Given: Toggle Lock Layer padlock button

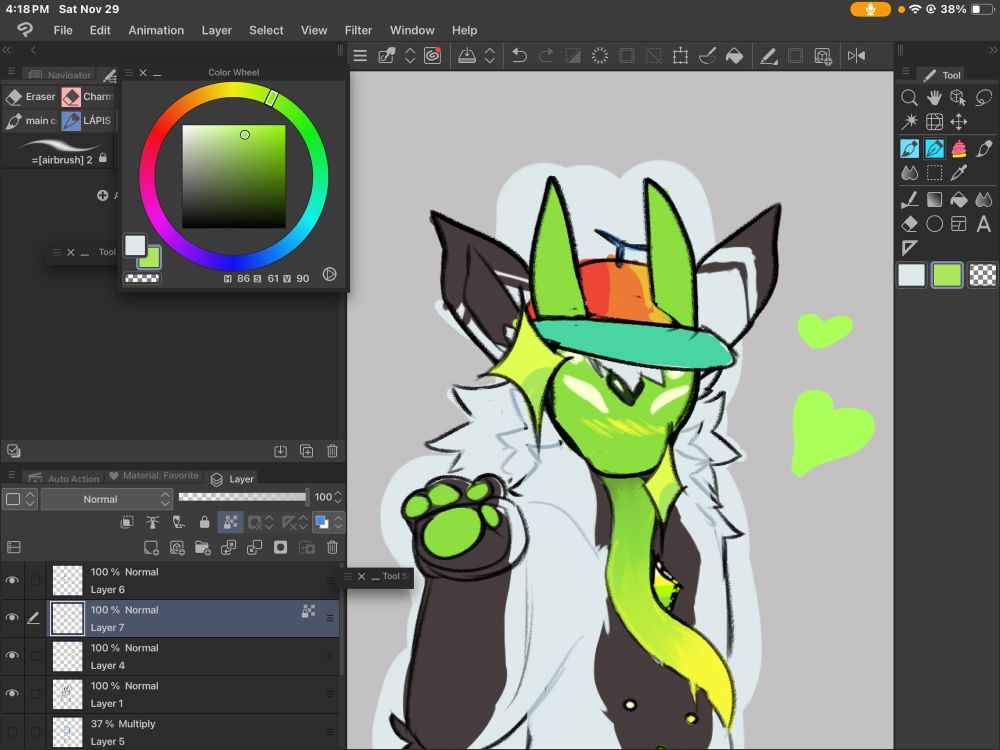Looking at the screenshot, I should point(204,523).
